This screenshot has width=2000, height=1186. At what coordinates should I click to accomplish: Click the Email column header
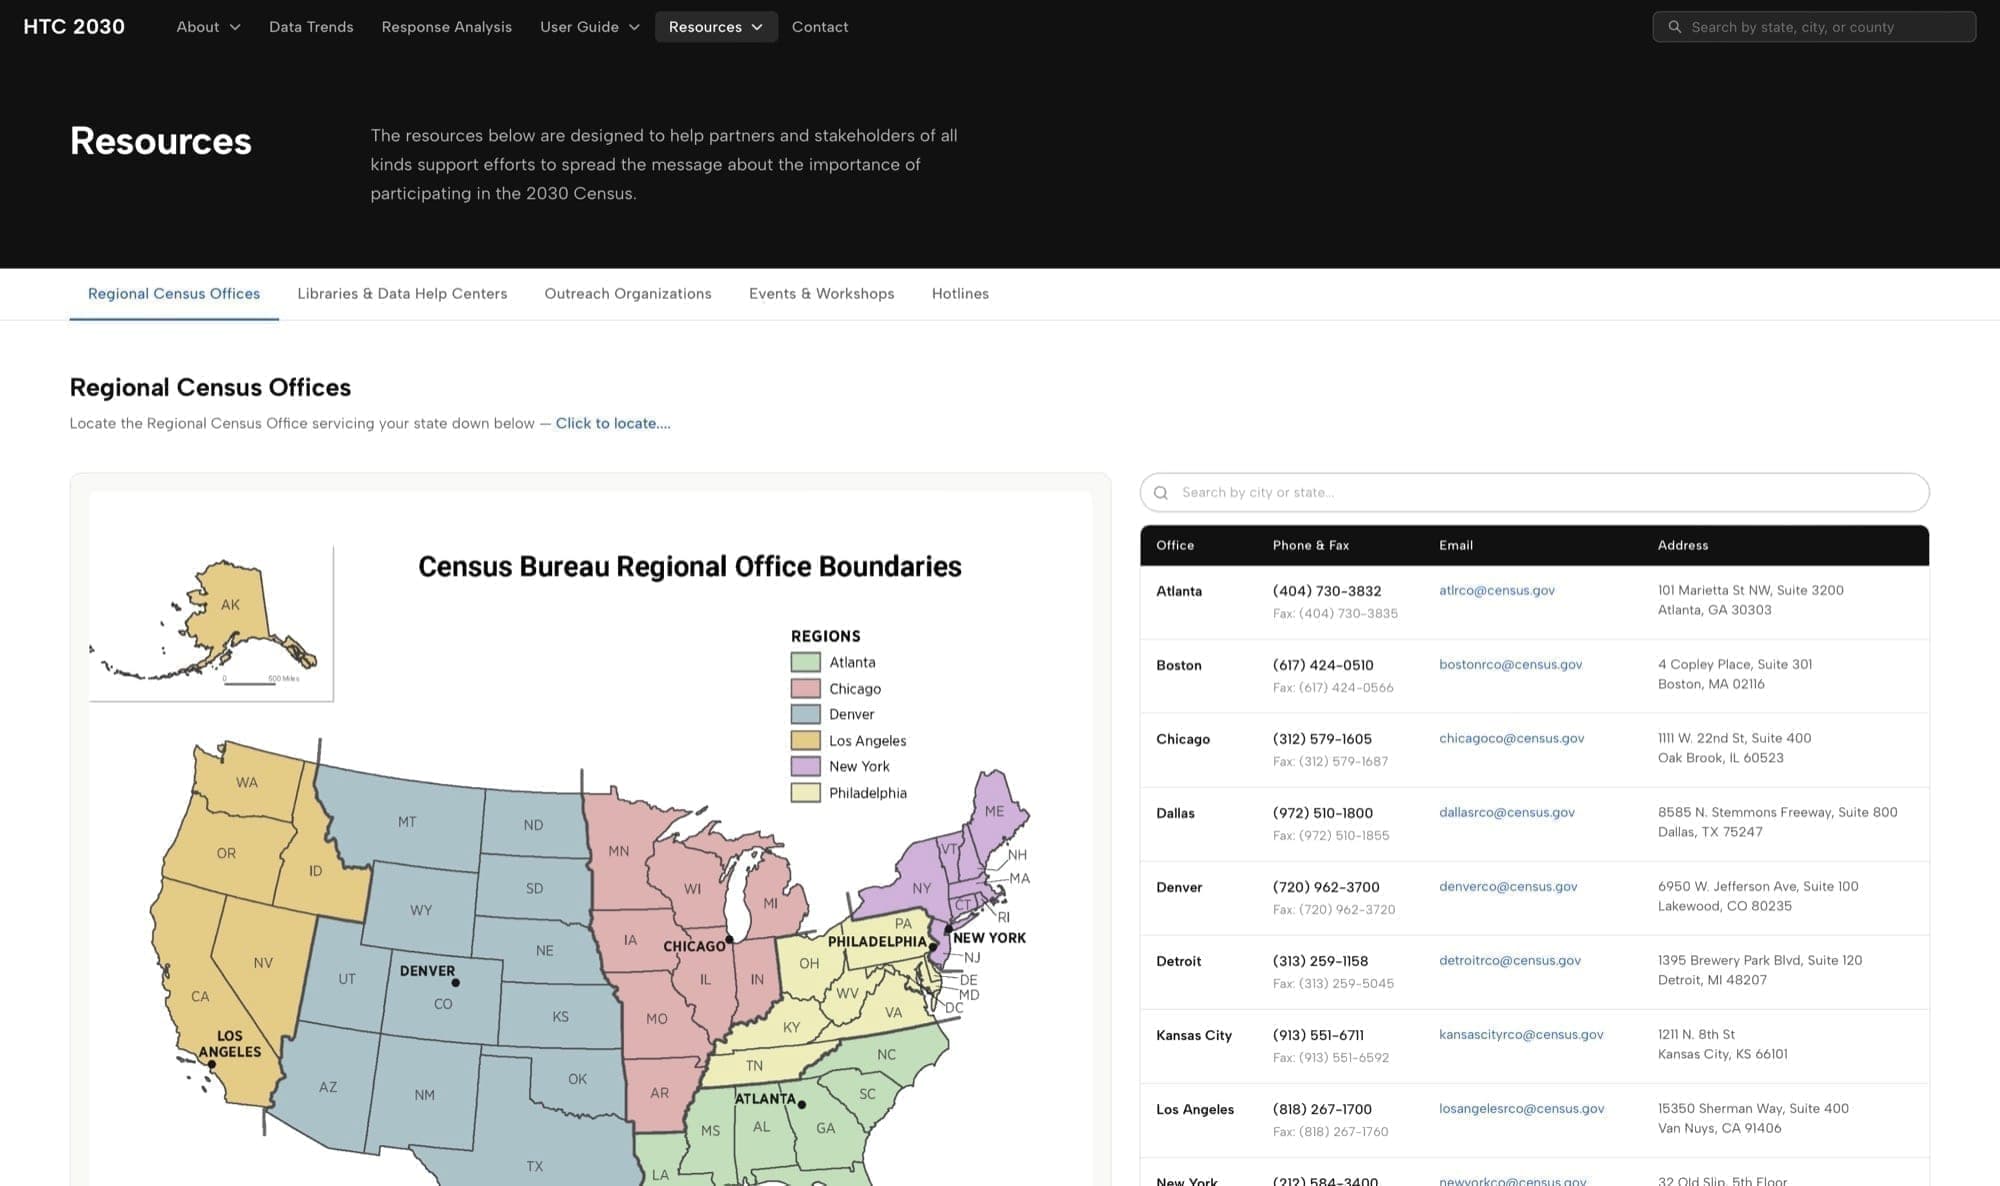tap(1456, 545)
